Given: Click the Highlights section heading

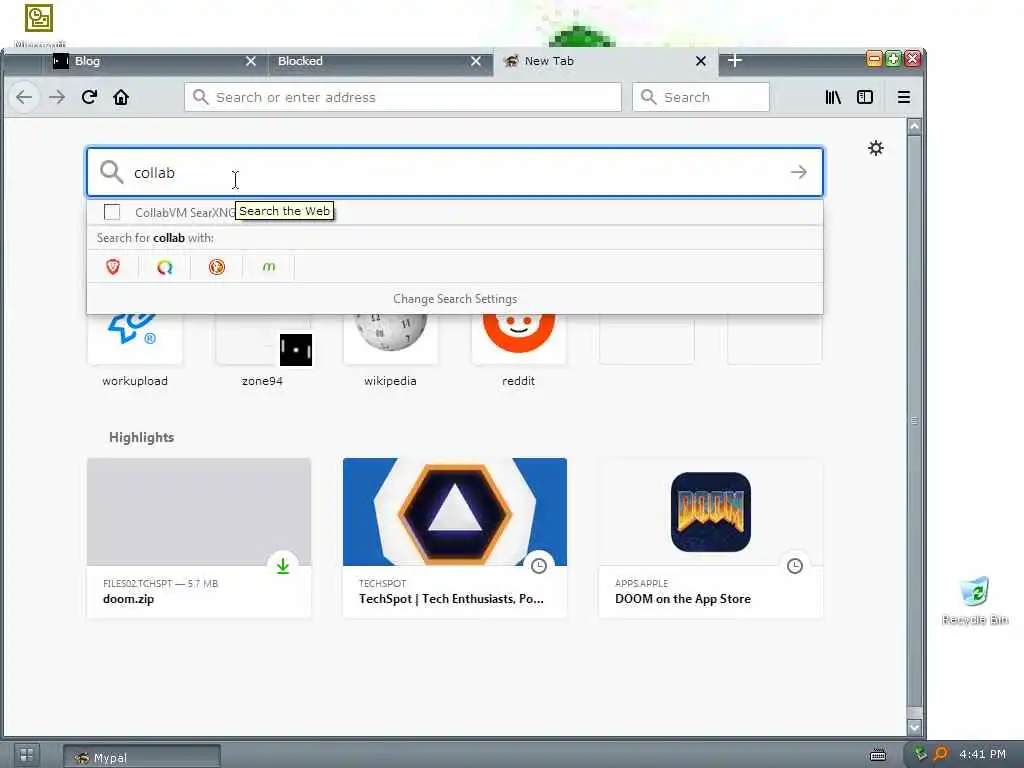Looking at the screenshot, I should (x=141, y=437).
